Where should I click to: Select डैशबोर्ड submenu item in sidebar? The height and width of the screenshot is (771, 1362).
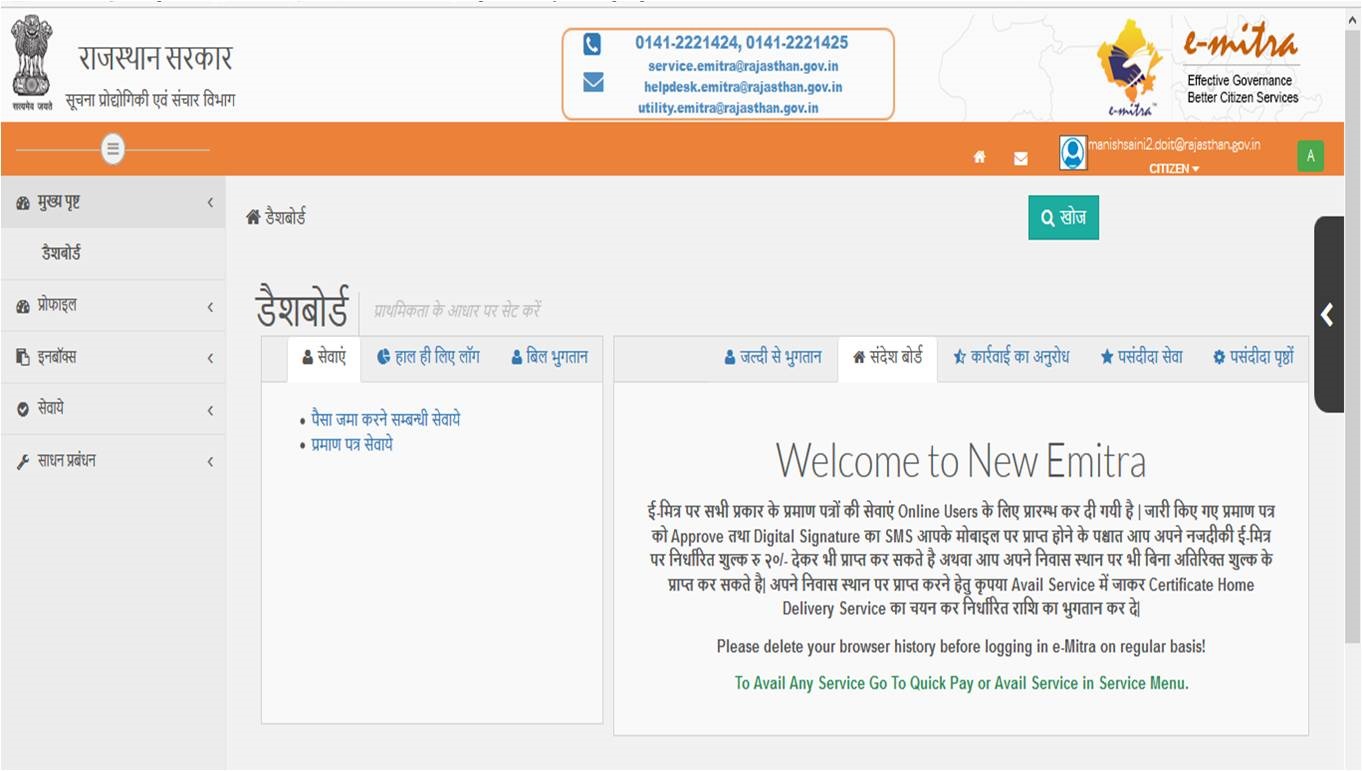click(61, 254)
